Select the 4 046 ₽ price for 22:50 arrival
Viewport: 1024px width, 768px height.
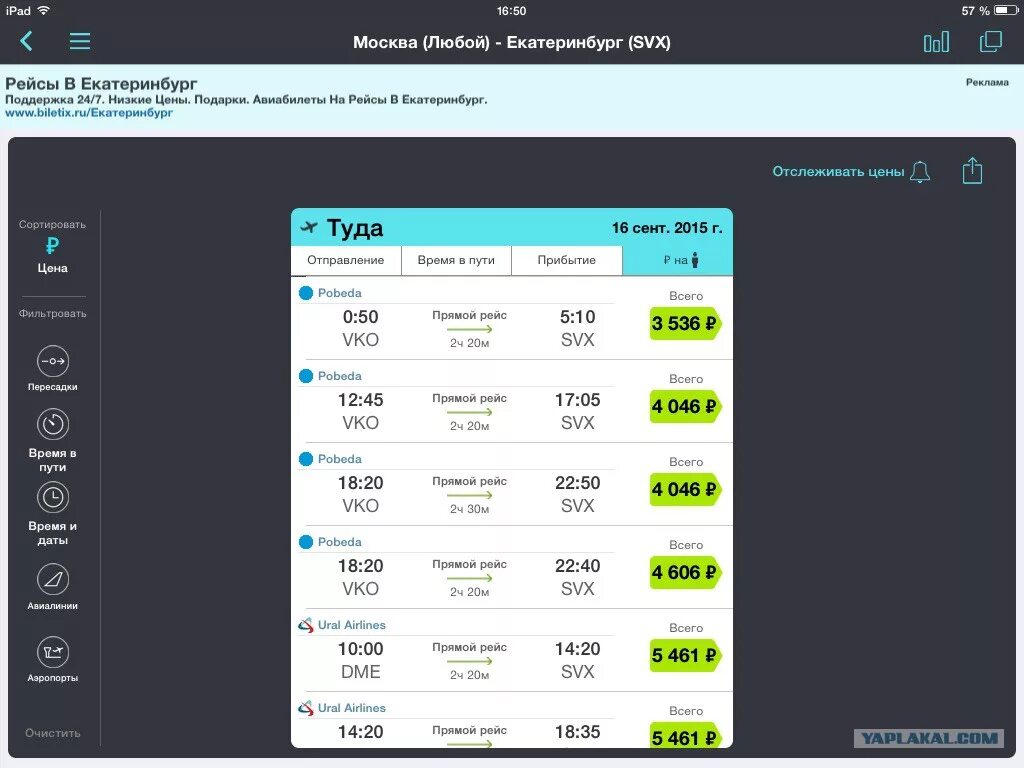coord(685,489)
